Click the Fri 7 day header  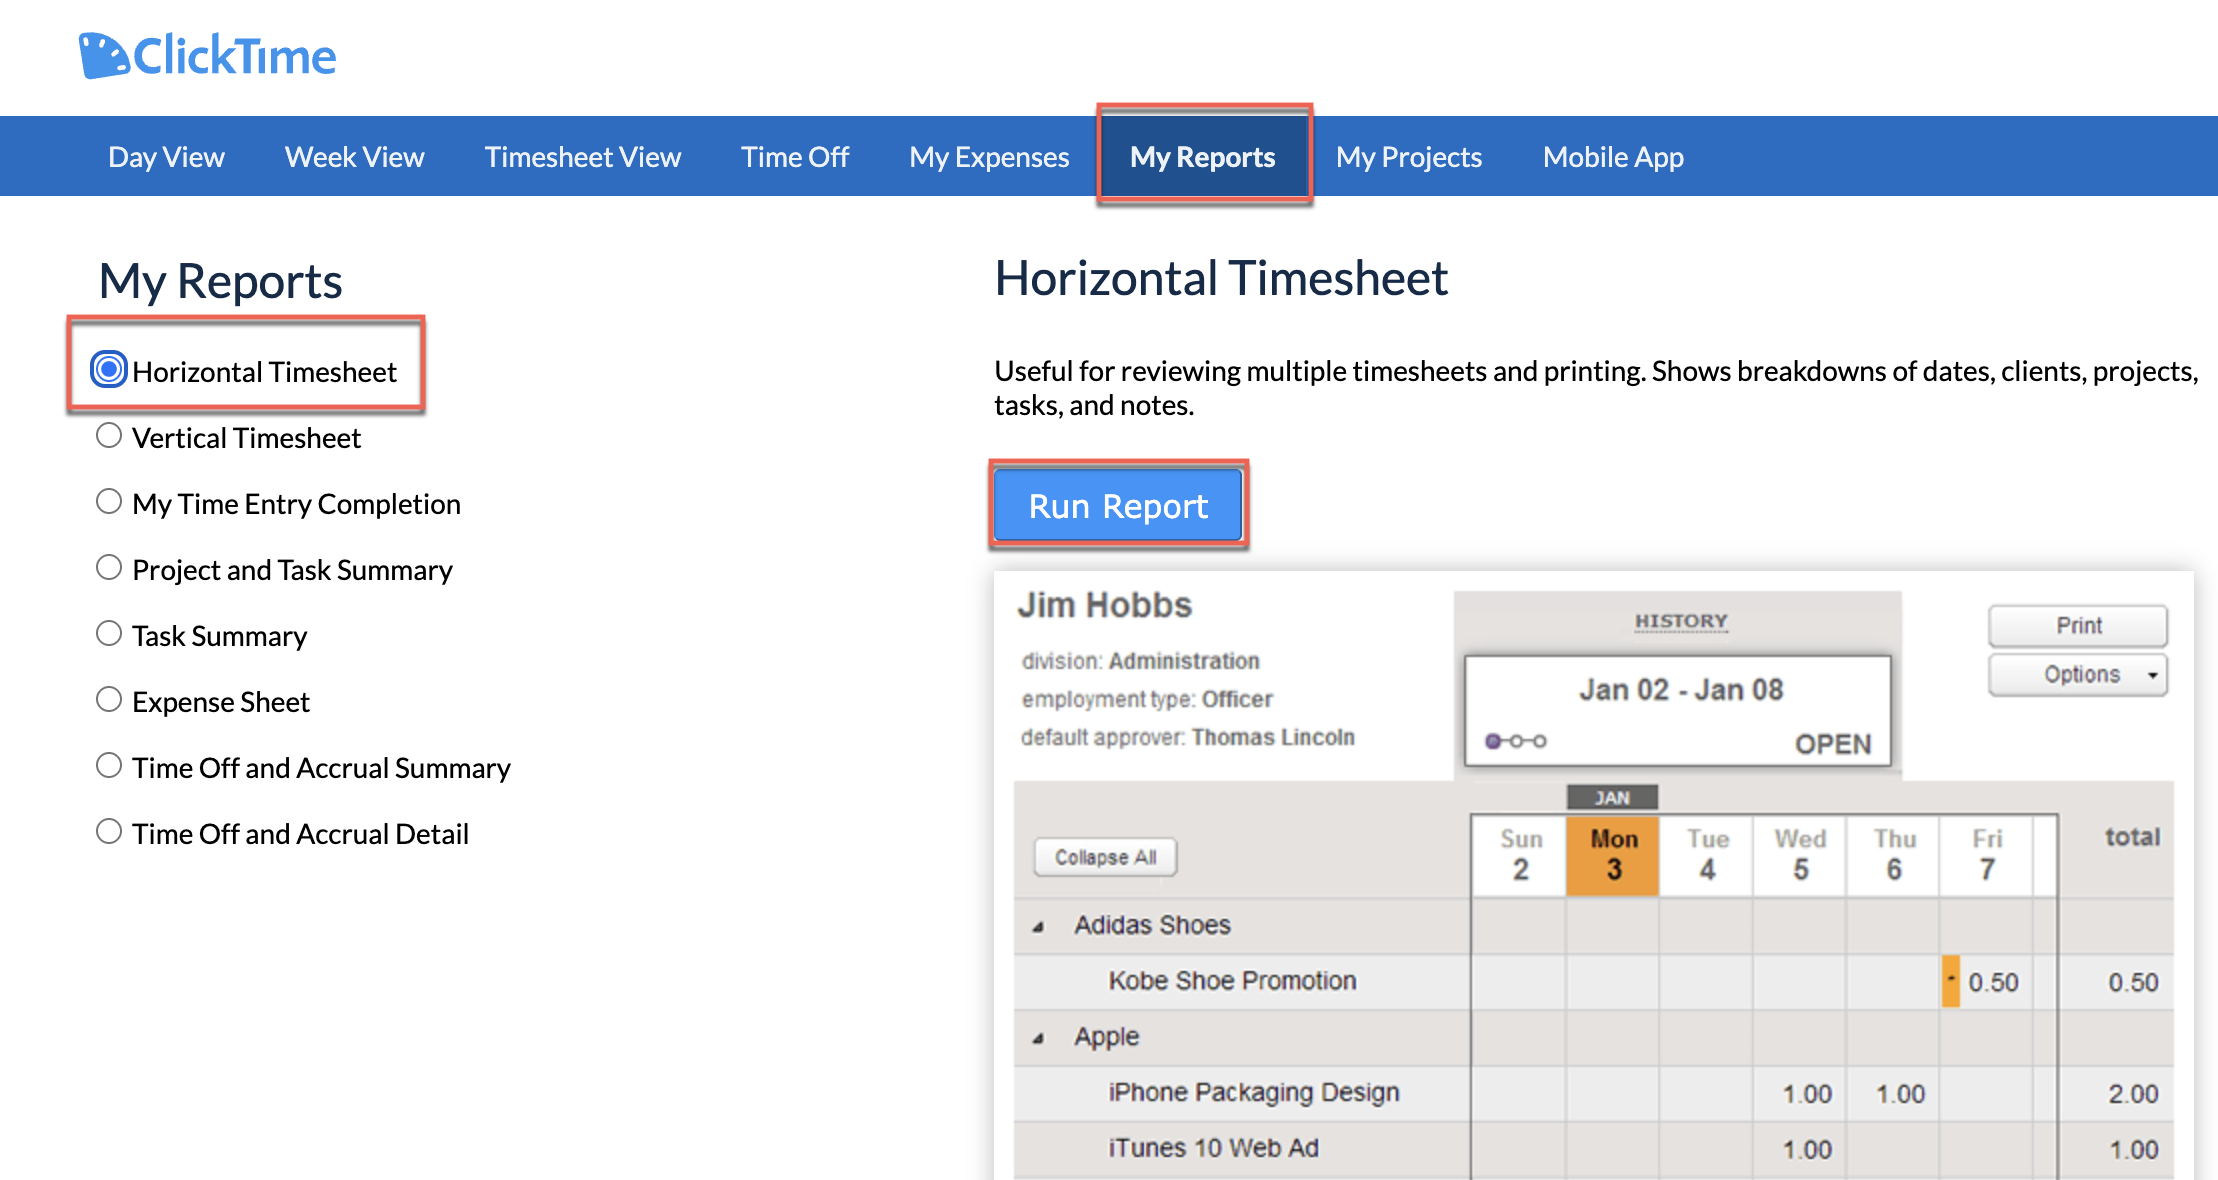[x=1986, y=855]
